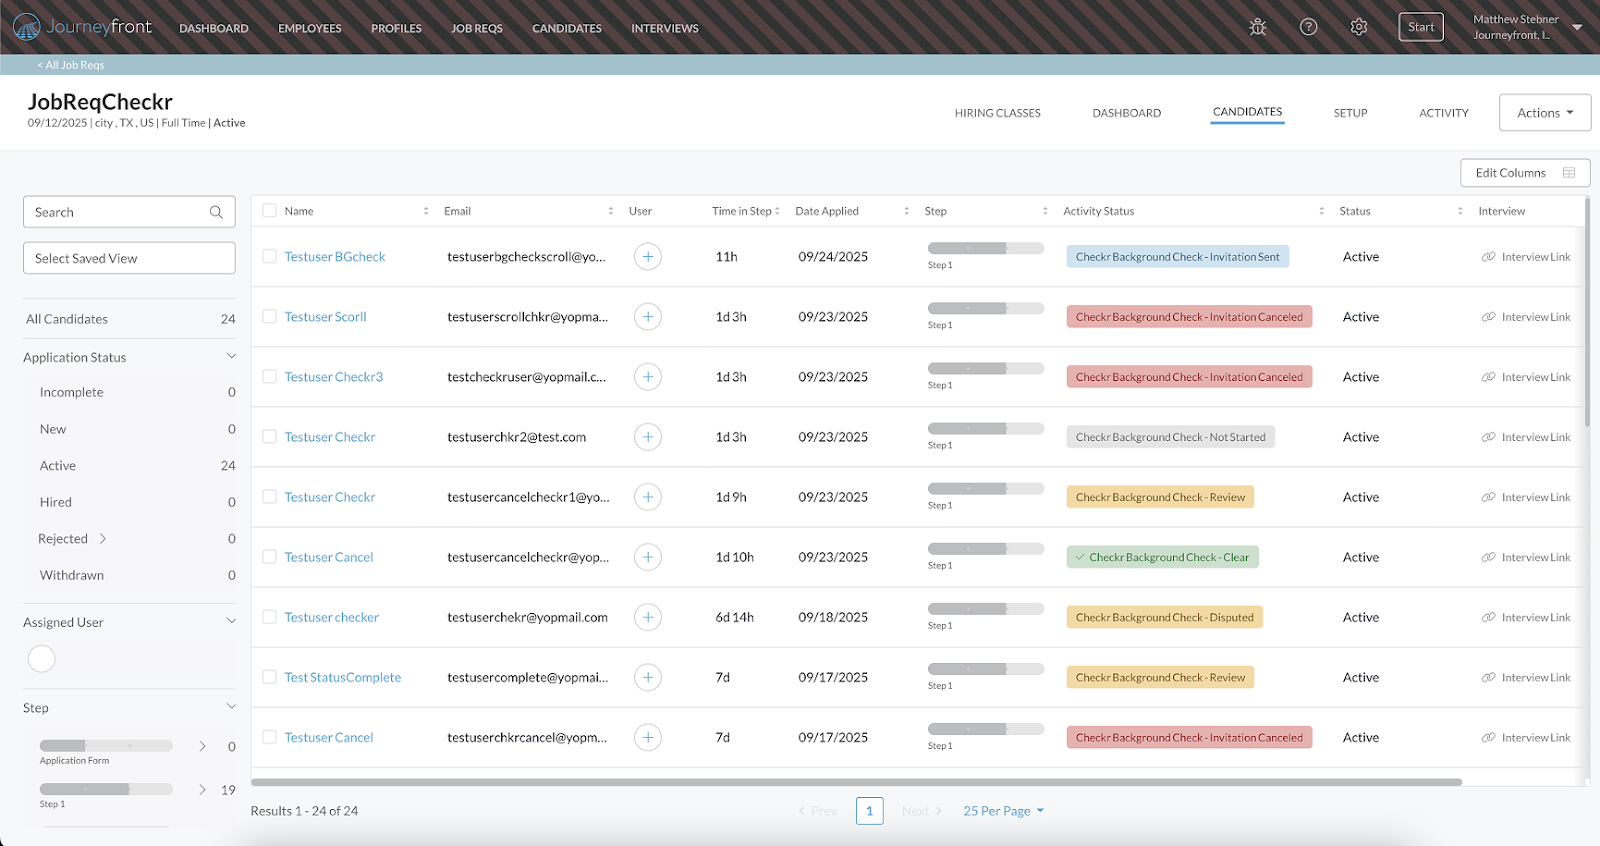
Task: Click the Journeyfront logo
Action: point(82,27)
